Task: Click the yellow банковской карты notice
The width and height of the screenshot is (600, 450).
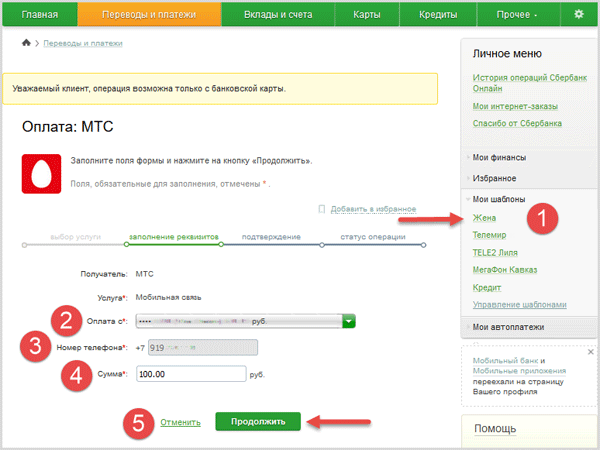Action: click(220, 89)
